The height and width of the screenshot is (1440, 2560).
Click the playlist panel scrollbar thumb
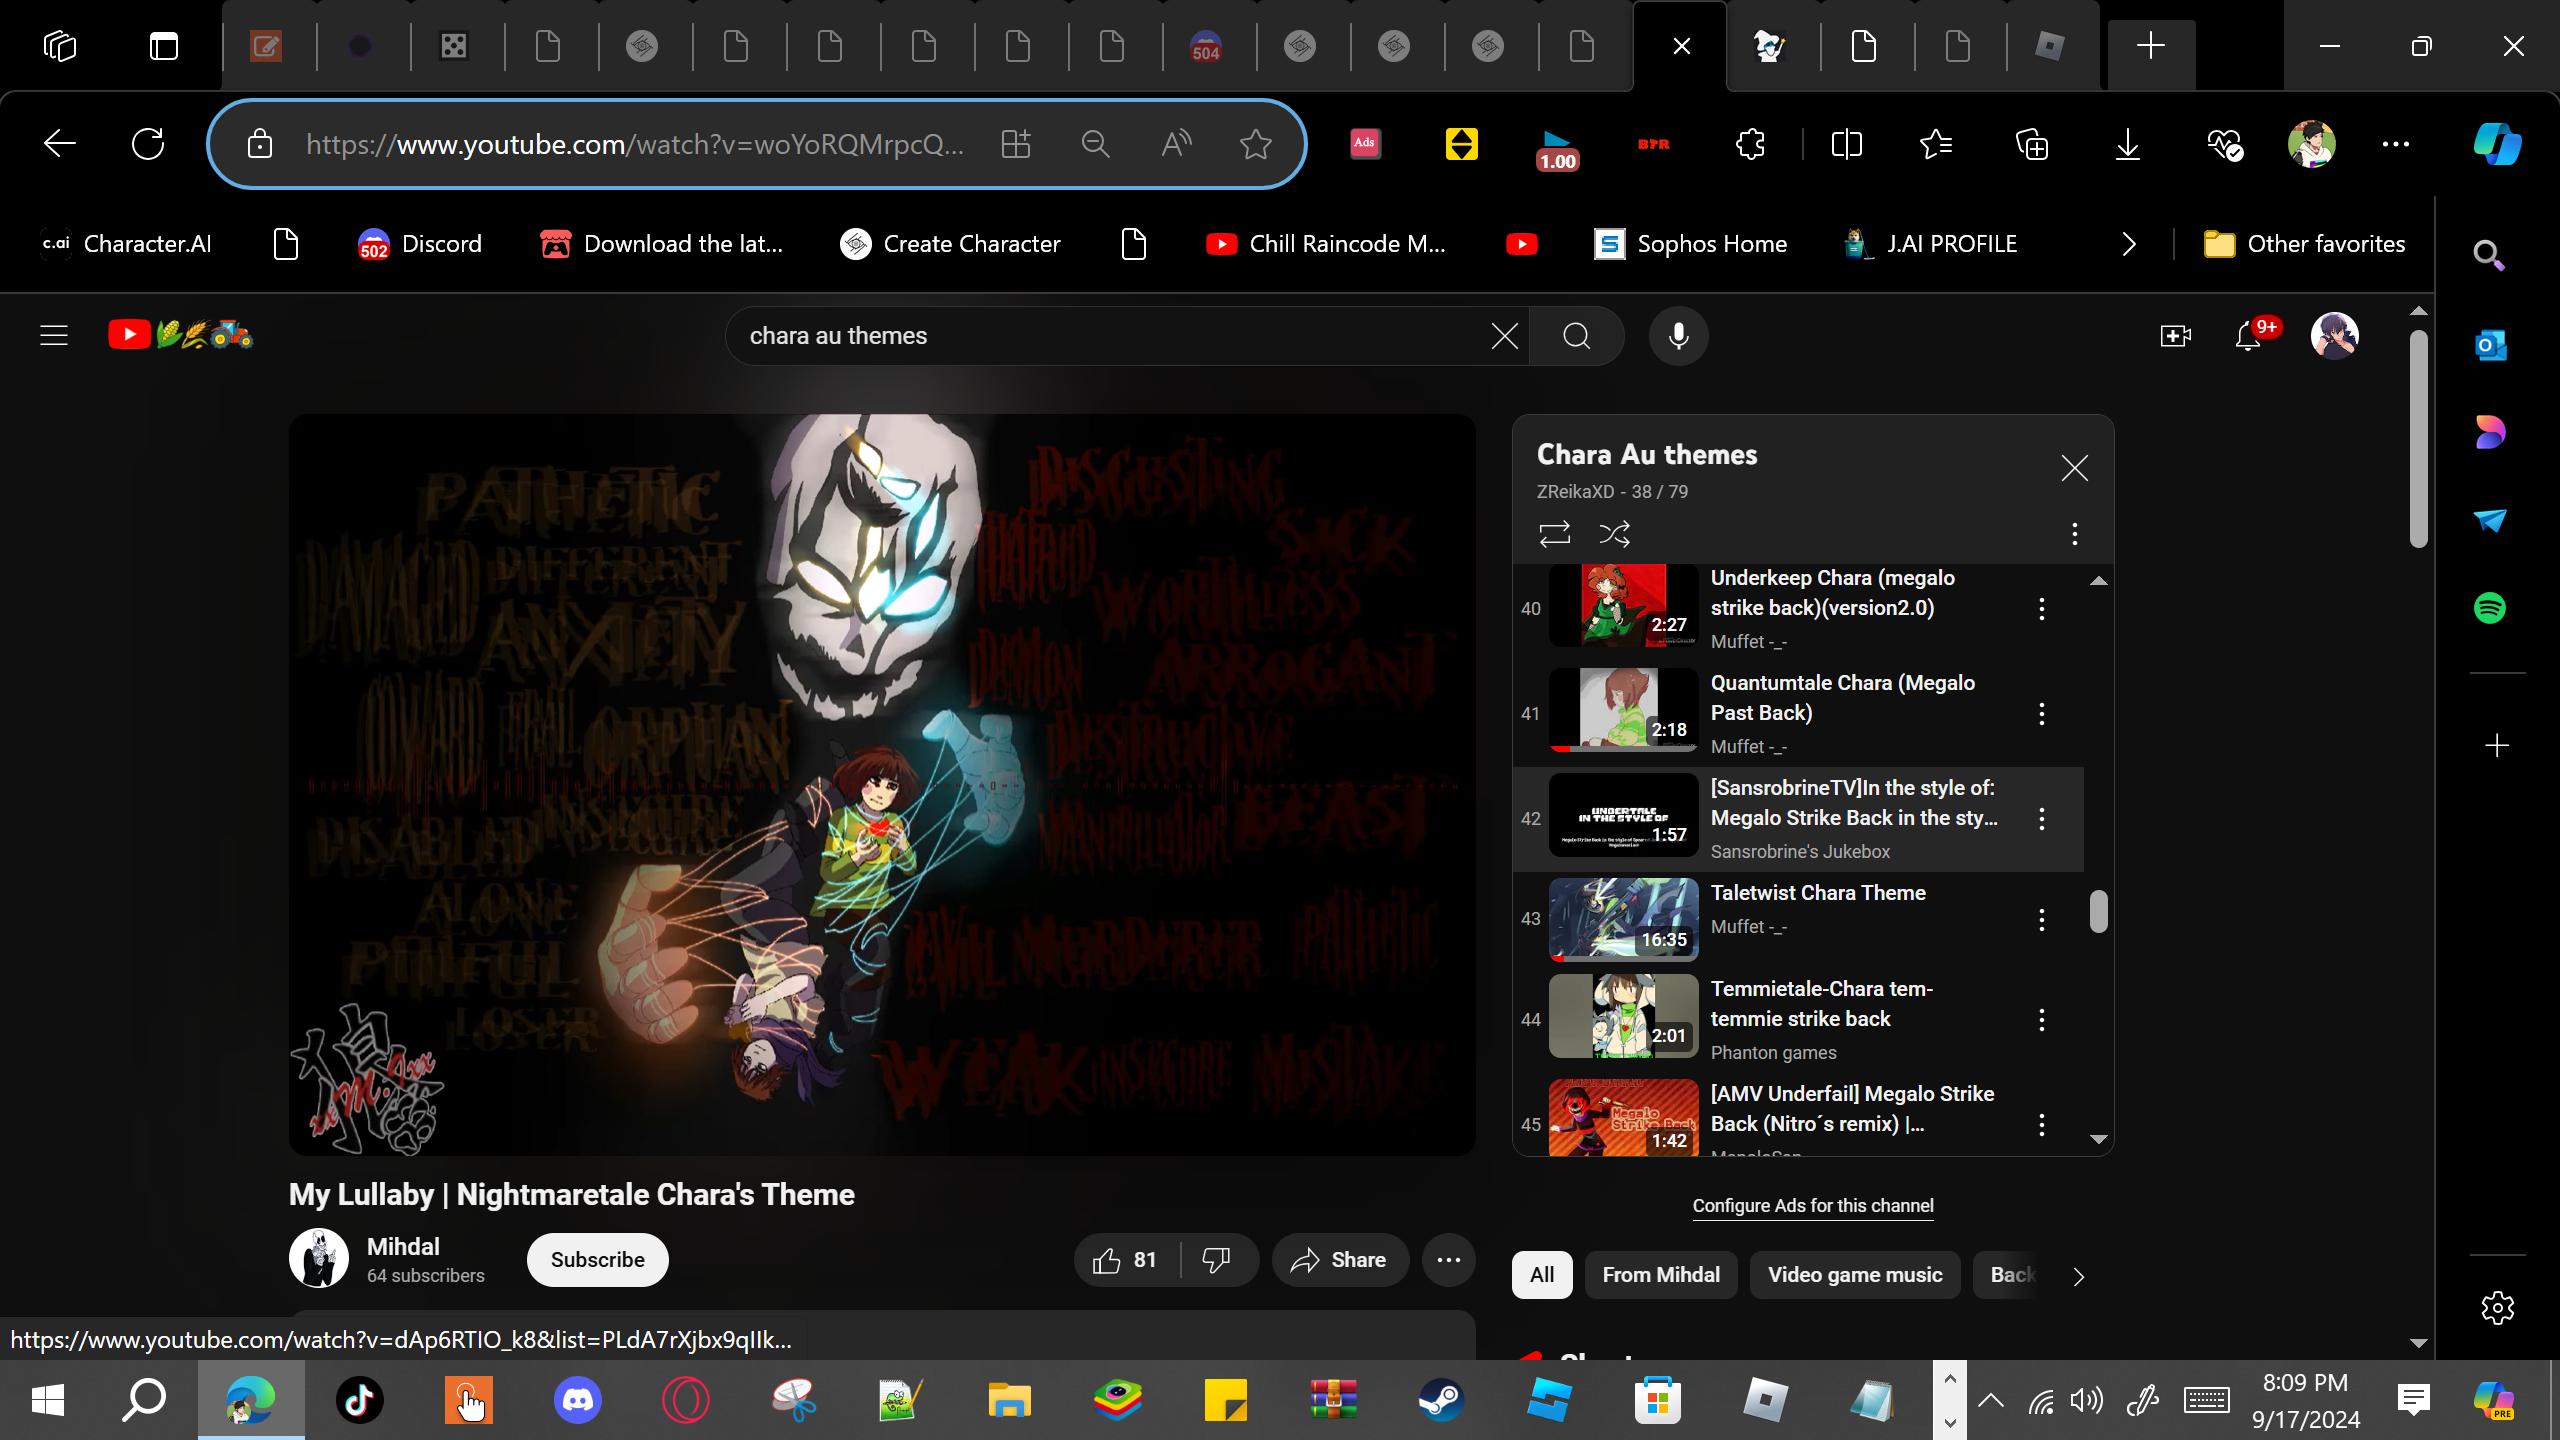pyautogui.click(x=2098, y=911)
